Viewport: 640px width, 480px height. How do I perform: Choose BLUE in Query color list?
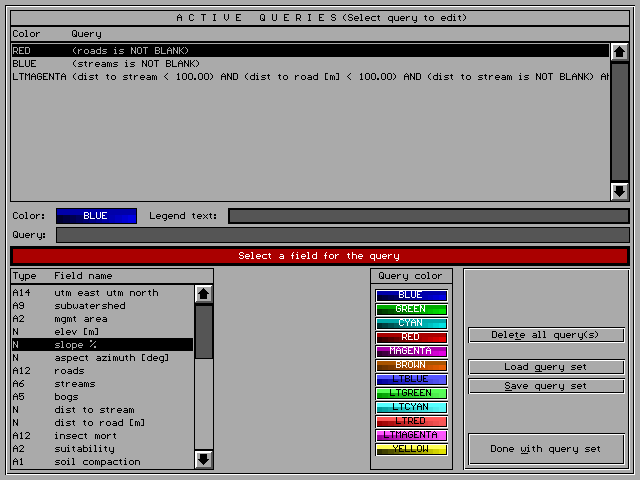pyautogui.click(x=411, y=295)
